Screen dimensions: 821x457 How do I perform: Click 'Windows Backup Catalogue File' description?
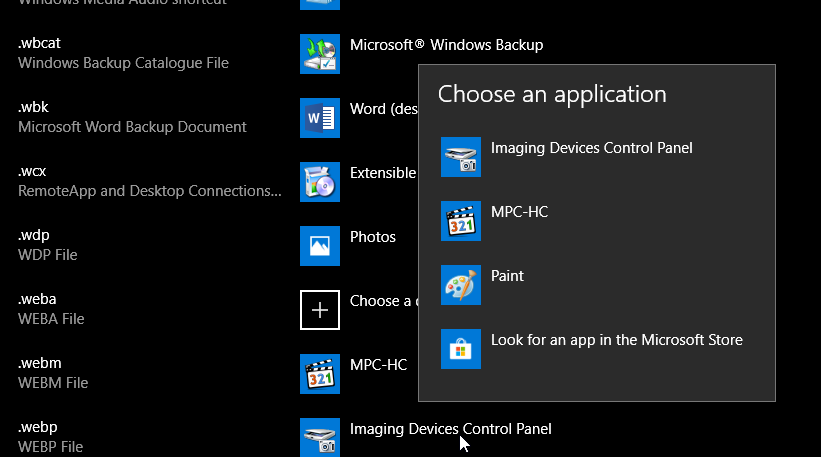[x=124, y=63]
